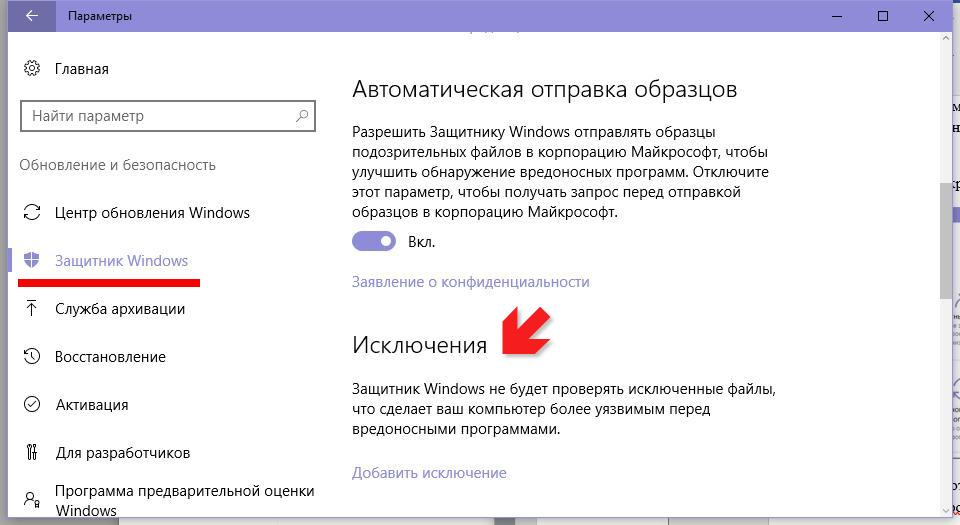Click the Для разработчиков tools icon
The image size is (960, 525).
pyautogui.click(x=32, y=452)
